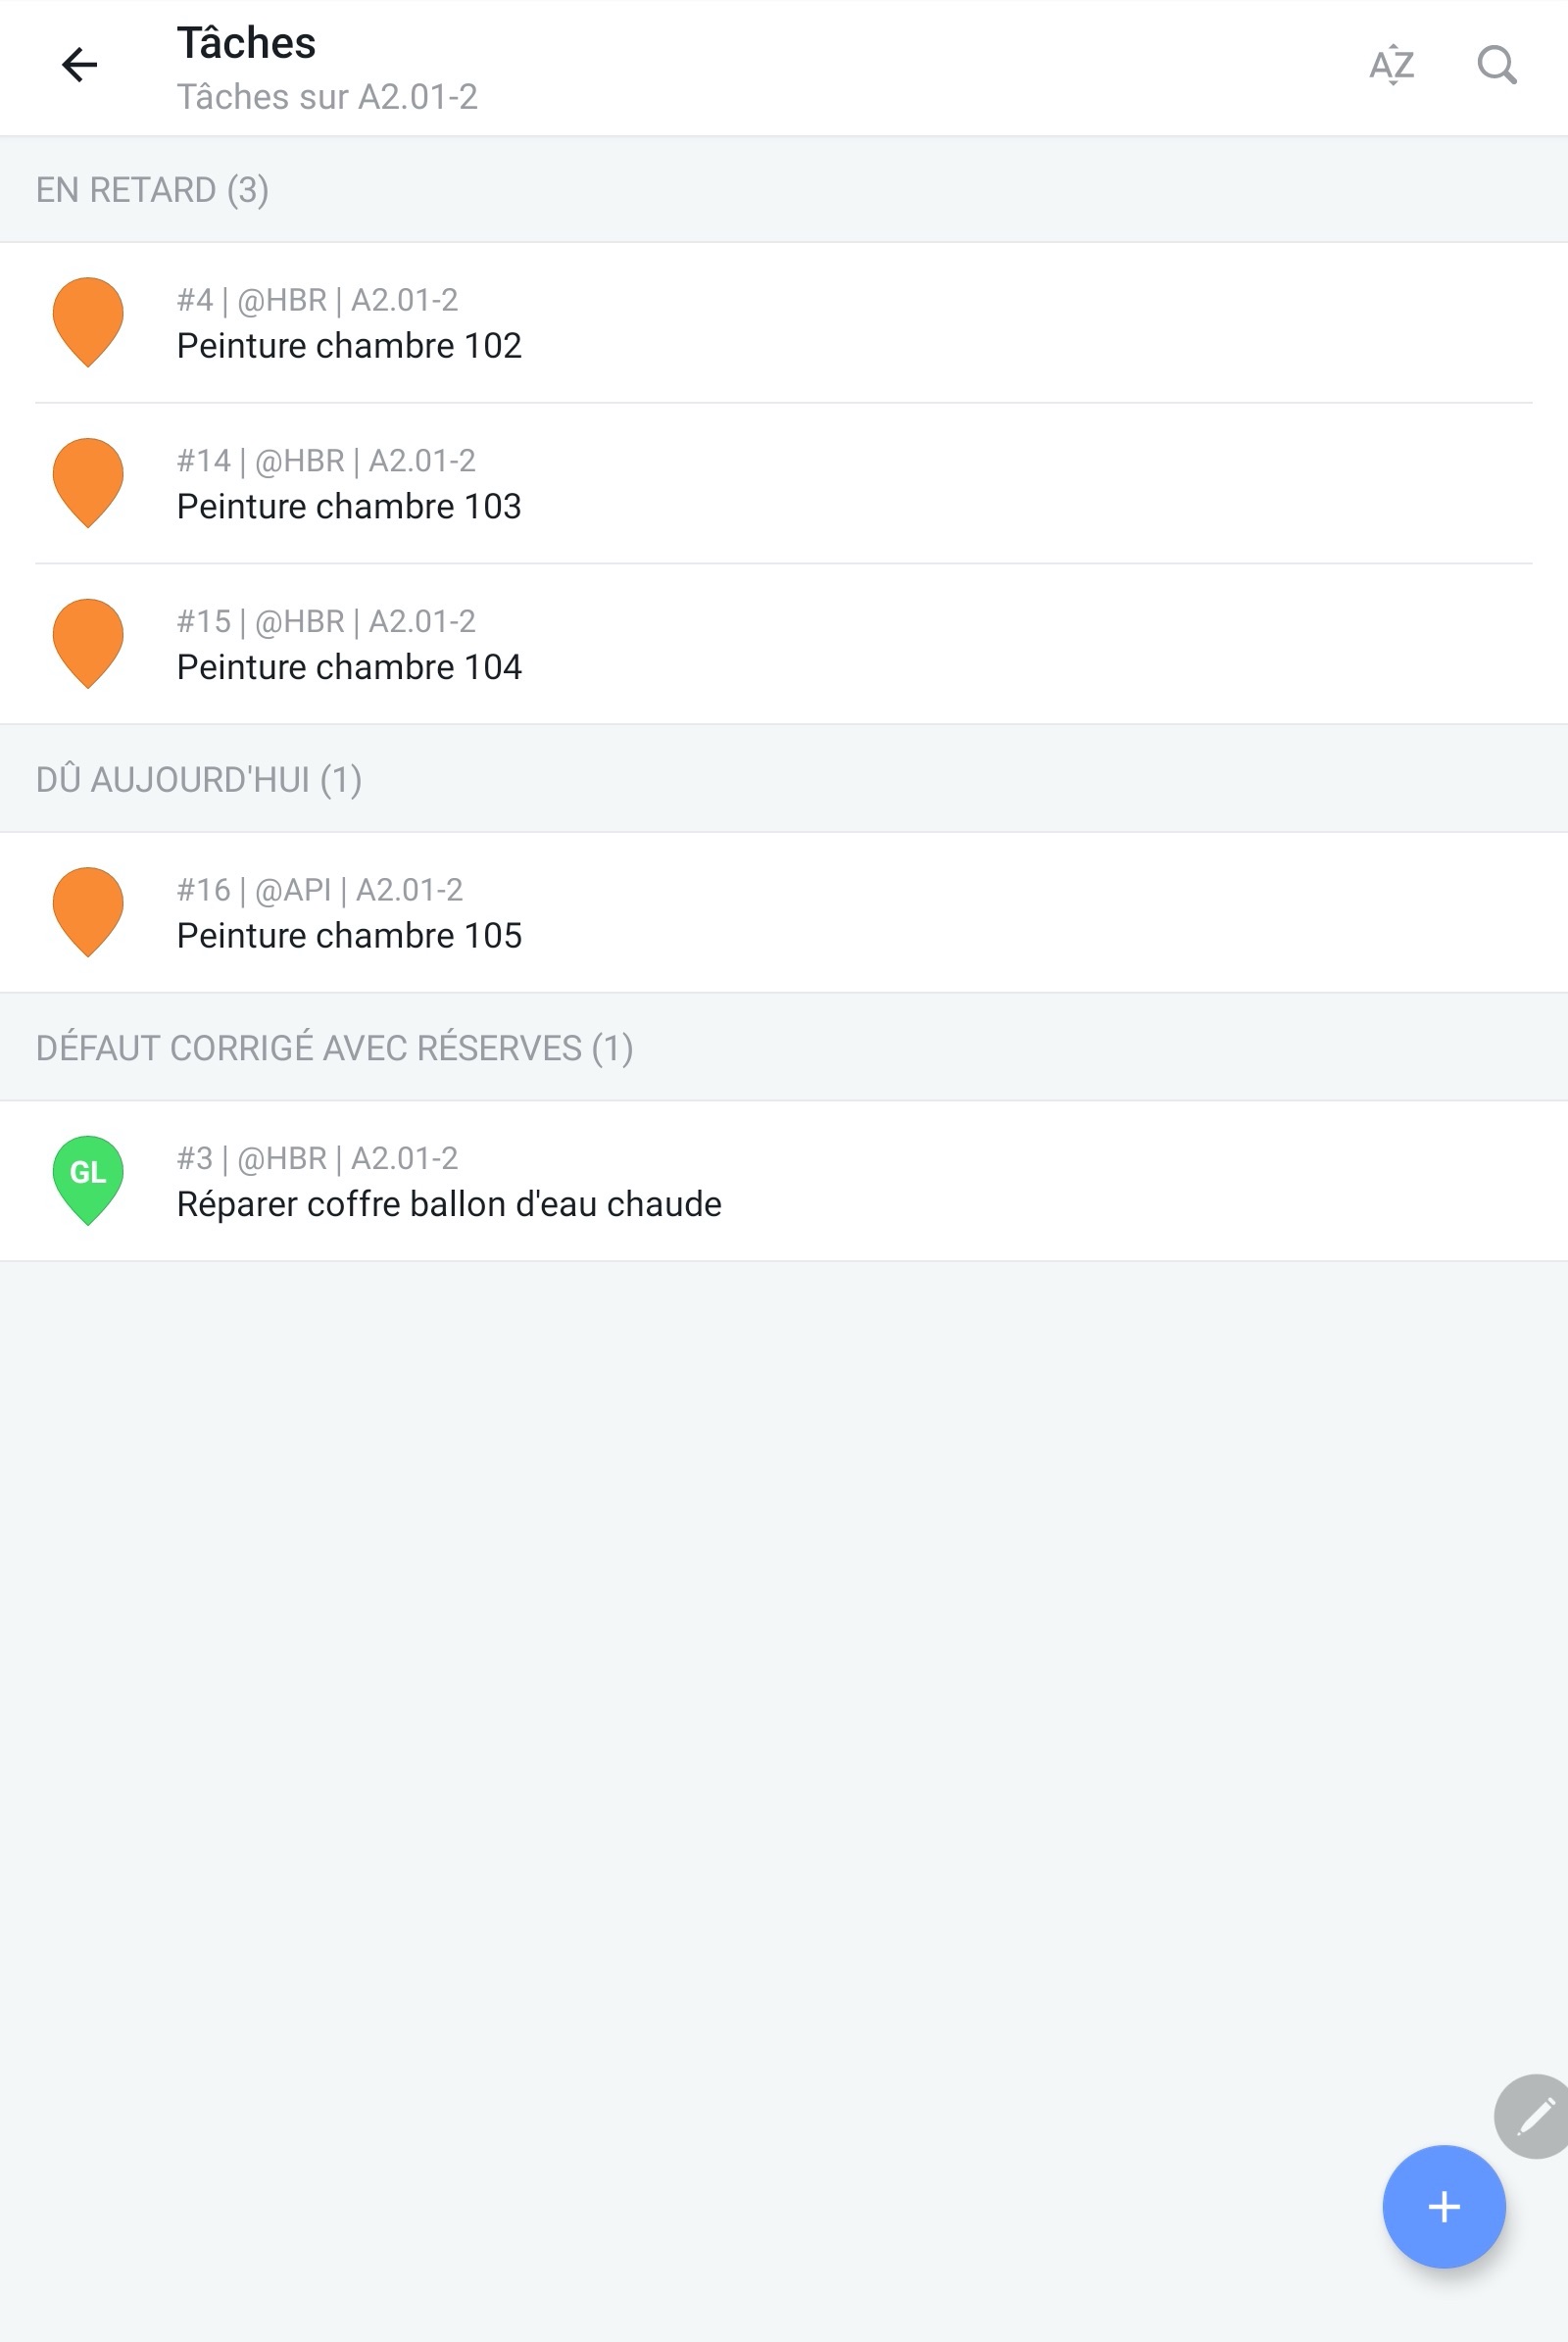Image resolution: width=1568 pixels, height=2342 pixels.
Task: Add a new task with the plus button
Action: [x=1443, y=2206]
